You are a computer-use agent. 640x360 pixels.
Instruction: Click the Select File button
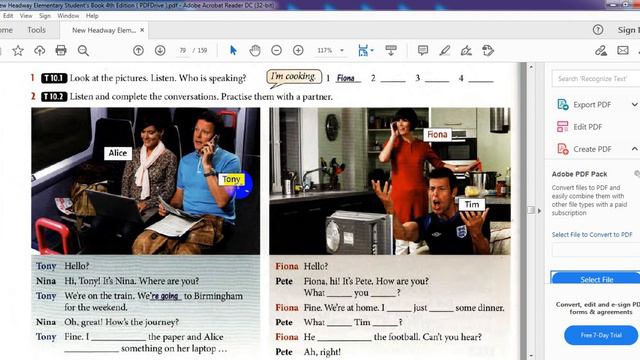(x=597, y=280)
